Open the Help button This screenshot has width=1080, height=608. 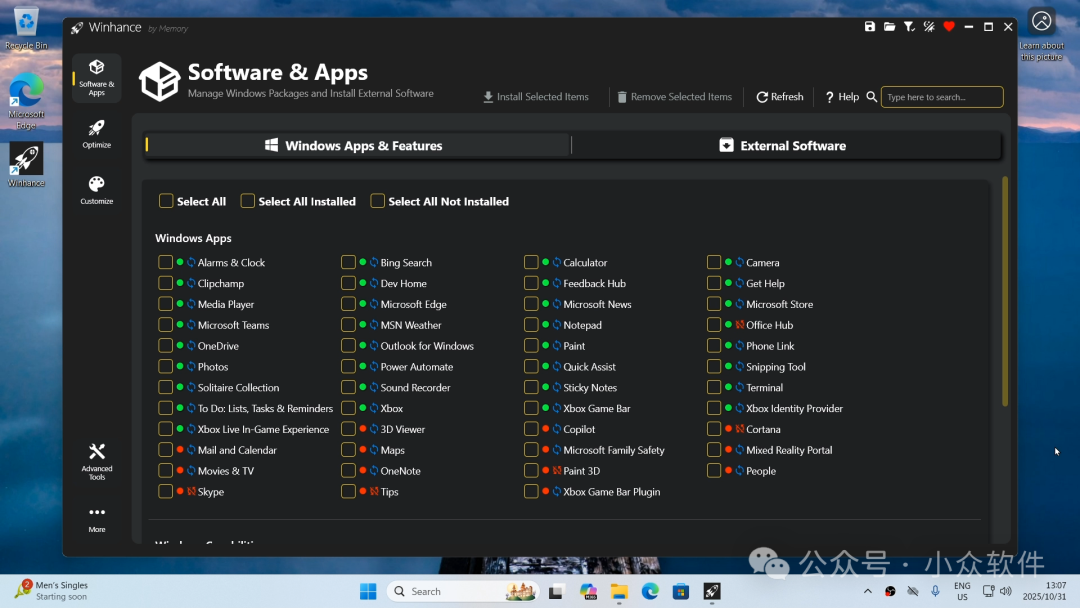coord(842,97)
